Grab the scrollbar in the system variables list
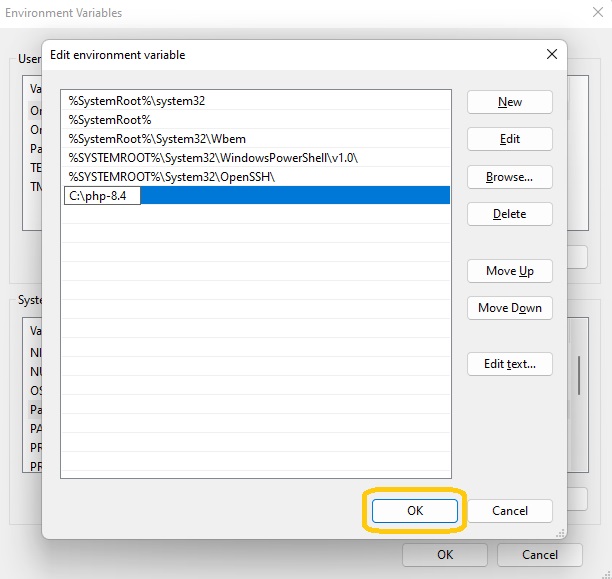This screenshot has width=612, height=579. coord(579,376)
